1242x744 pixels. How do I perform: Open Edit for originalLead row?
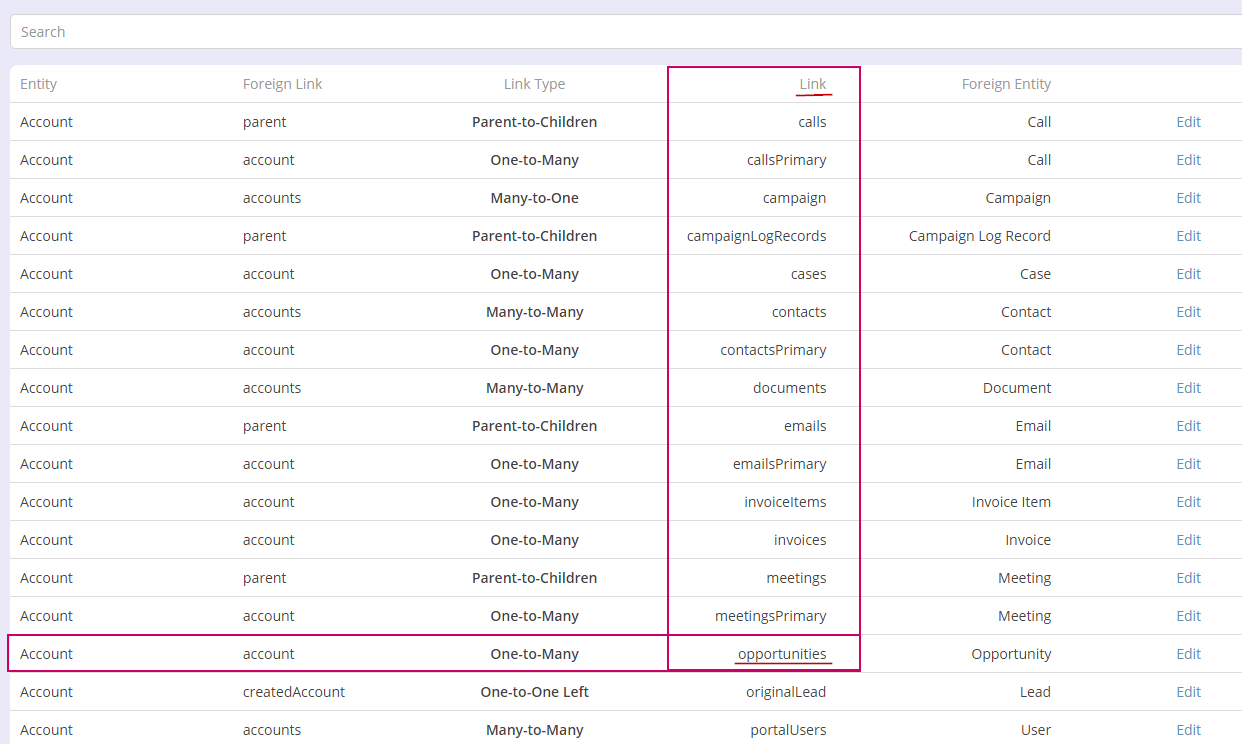coord(1188,692)
